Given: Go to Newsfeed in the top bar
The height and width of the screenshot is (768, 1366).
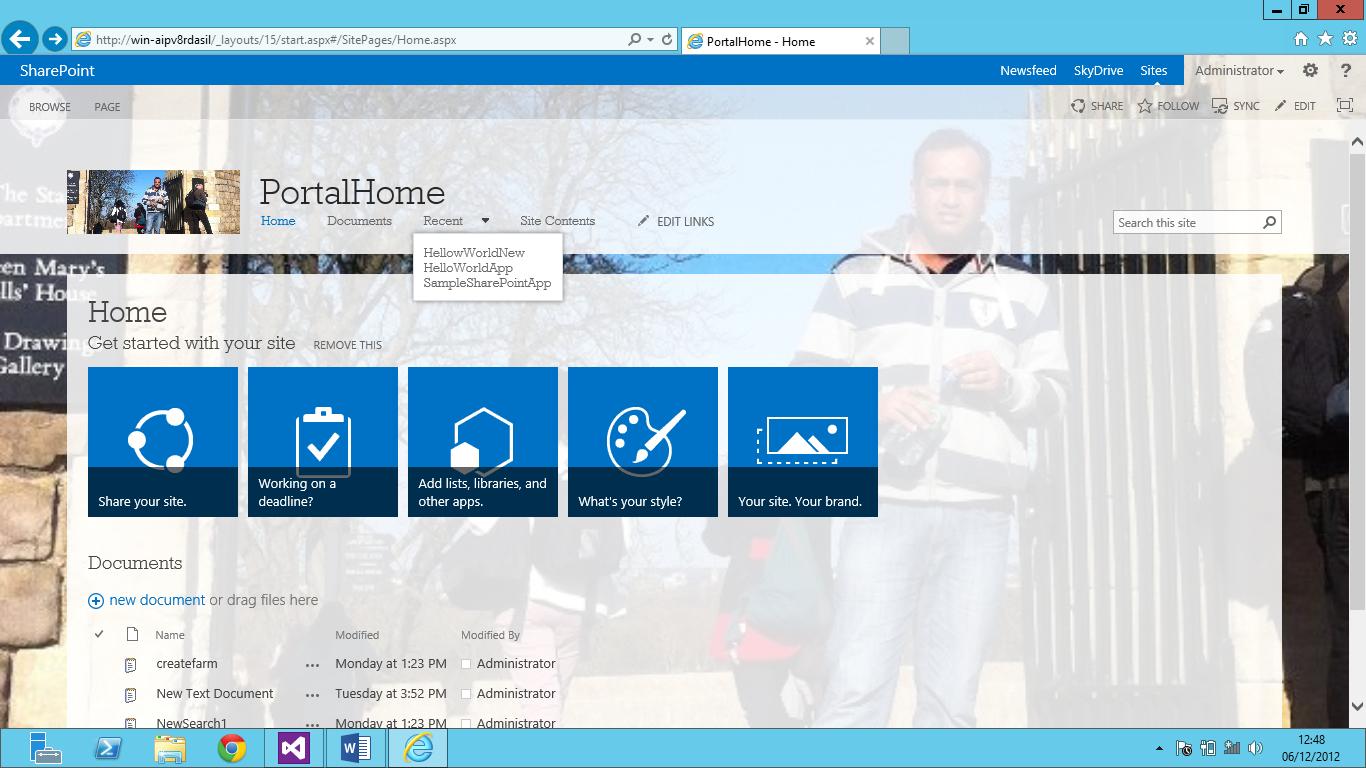Looking at the screenshot, I should point(1028,70).
